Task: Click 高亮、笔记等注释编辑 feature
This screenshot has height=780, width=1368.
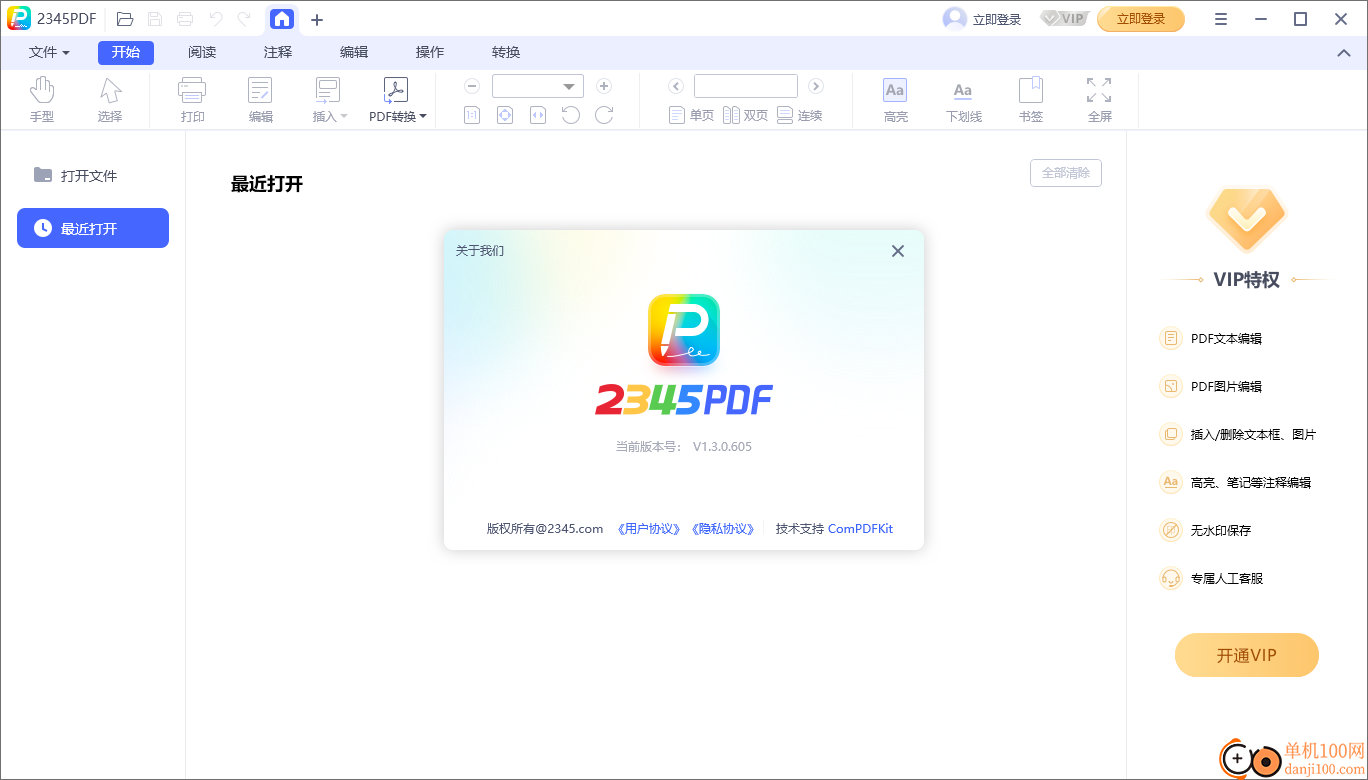Action: tap(1235, 483)
